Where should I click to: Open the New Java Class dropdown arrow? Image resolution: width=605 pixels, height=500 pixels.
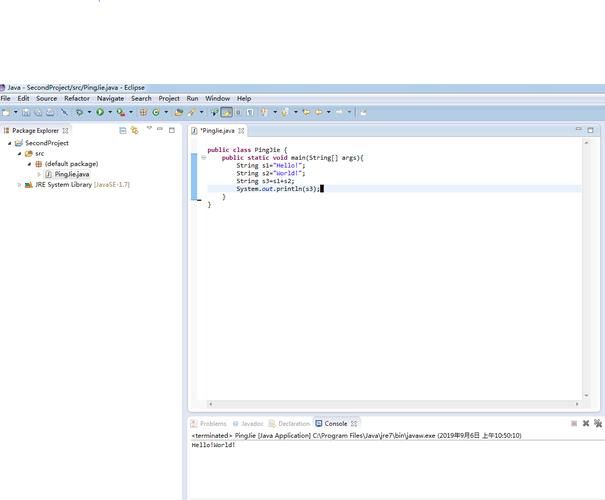tap(166, 112)
